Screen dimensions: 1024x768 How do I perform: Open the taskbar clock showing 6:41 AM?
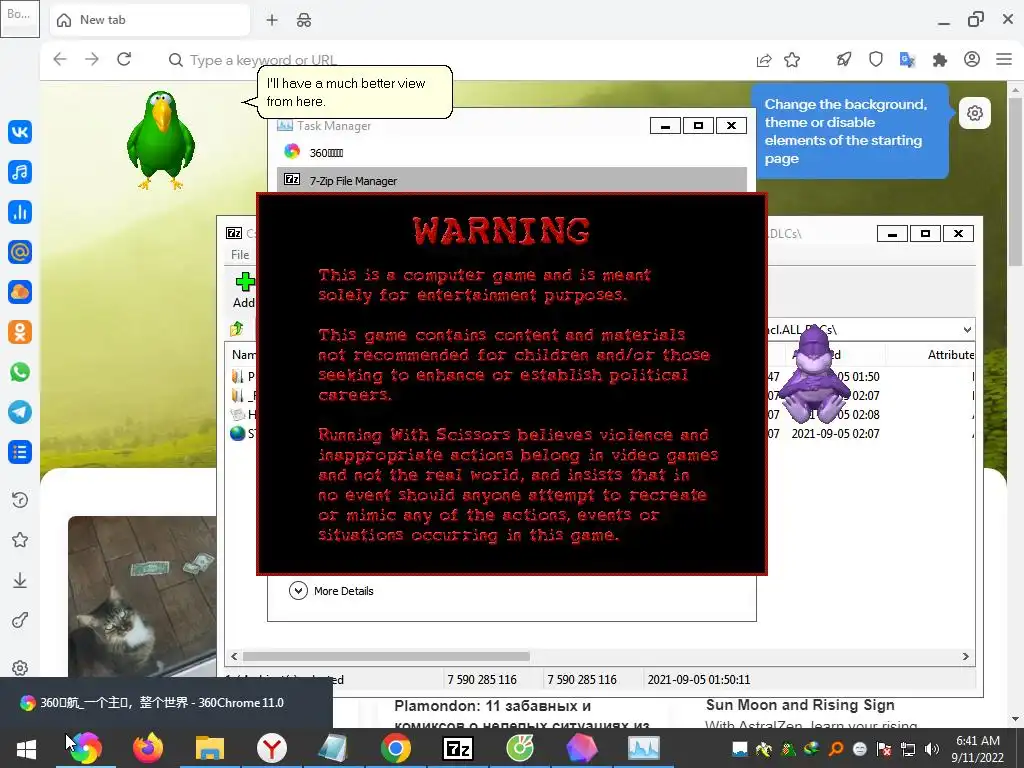click(x=978, y=749)
